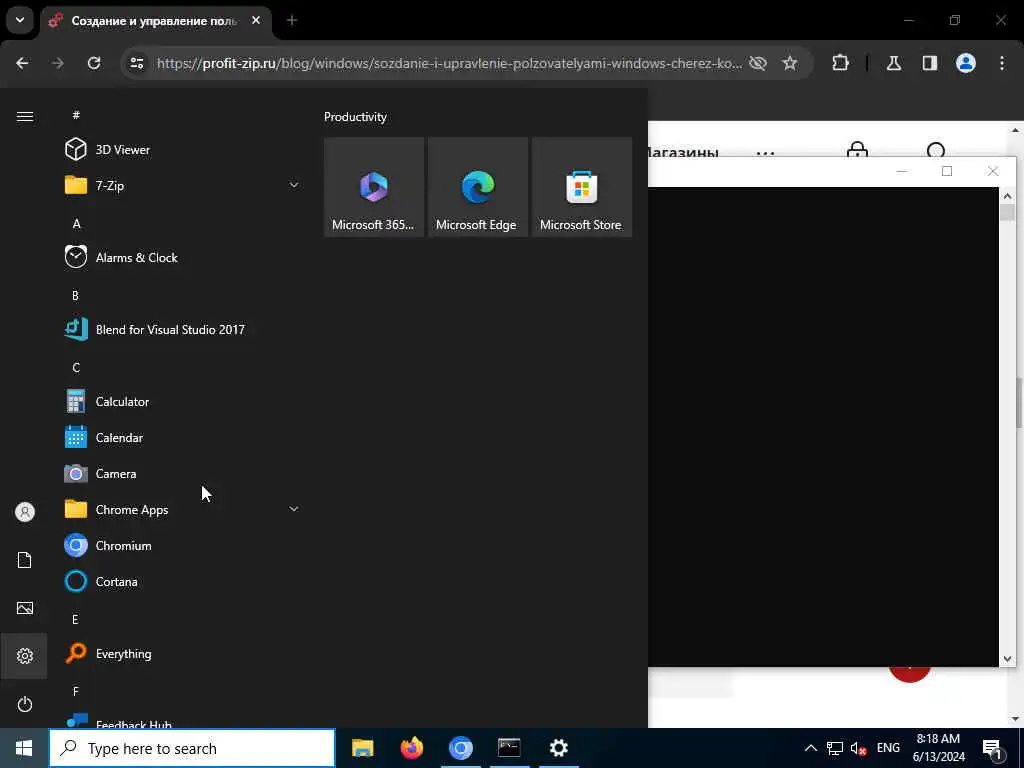Launch Alarms & Clock
1024x768 pixels.
[182, 257]
